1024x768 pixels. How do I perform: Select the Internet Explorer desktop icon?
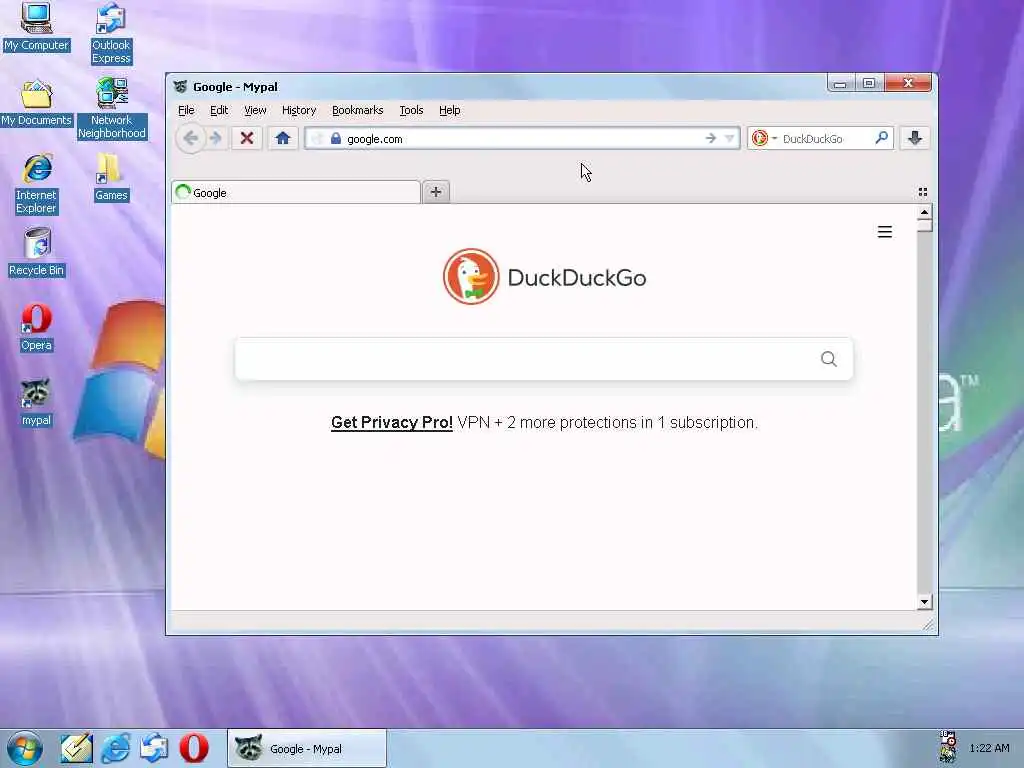37,184
